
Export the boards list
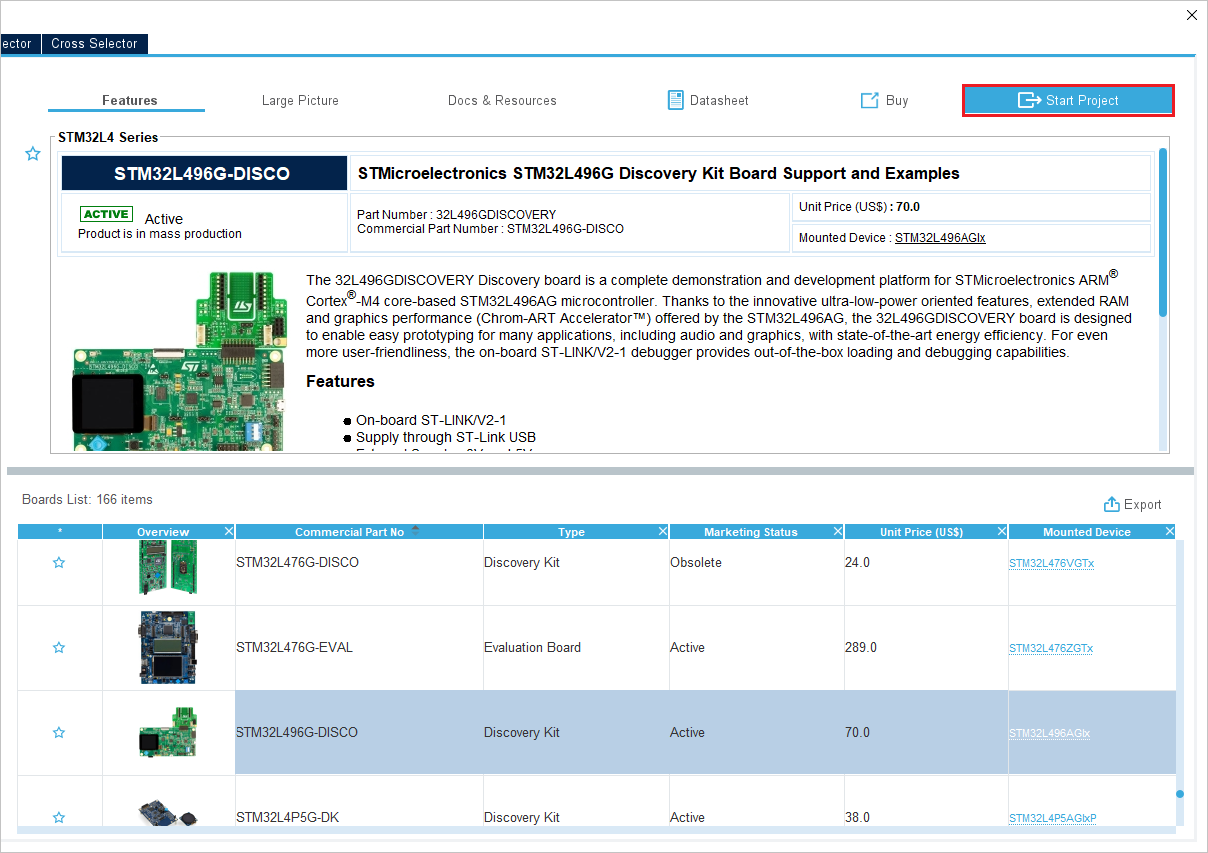point(1133,504)
